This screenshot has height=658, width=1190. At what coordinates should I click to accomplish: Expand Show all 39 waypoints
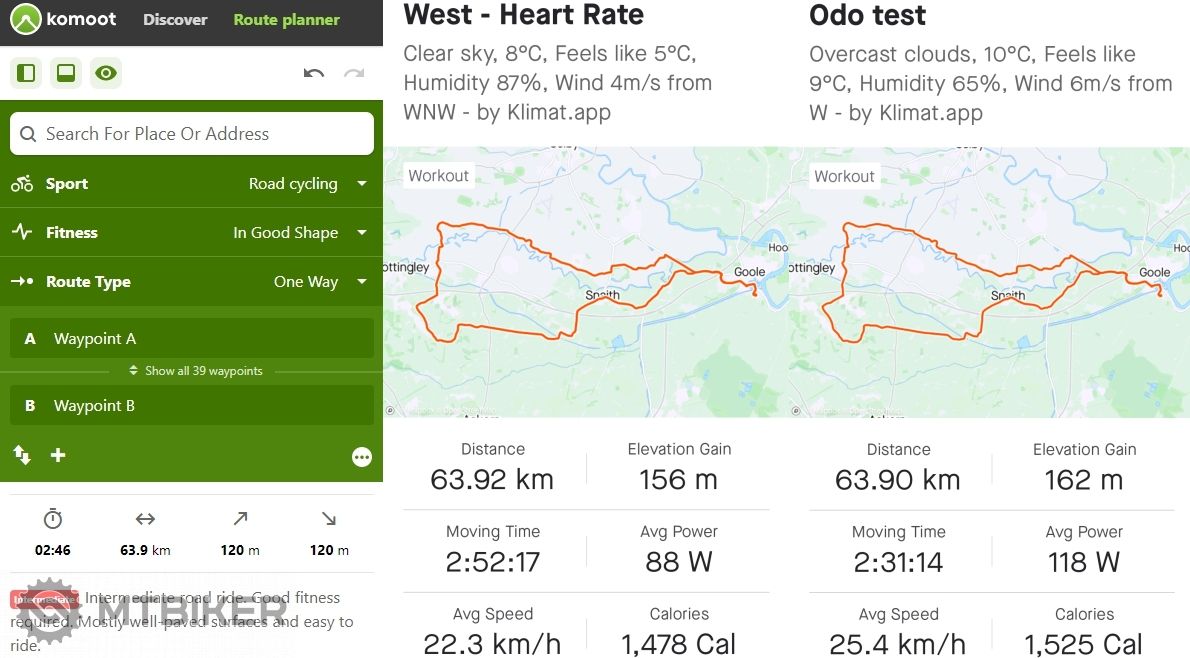196,371
